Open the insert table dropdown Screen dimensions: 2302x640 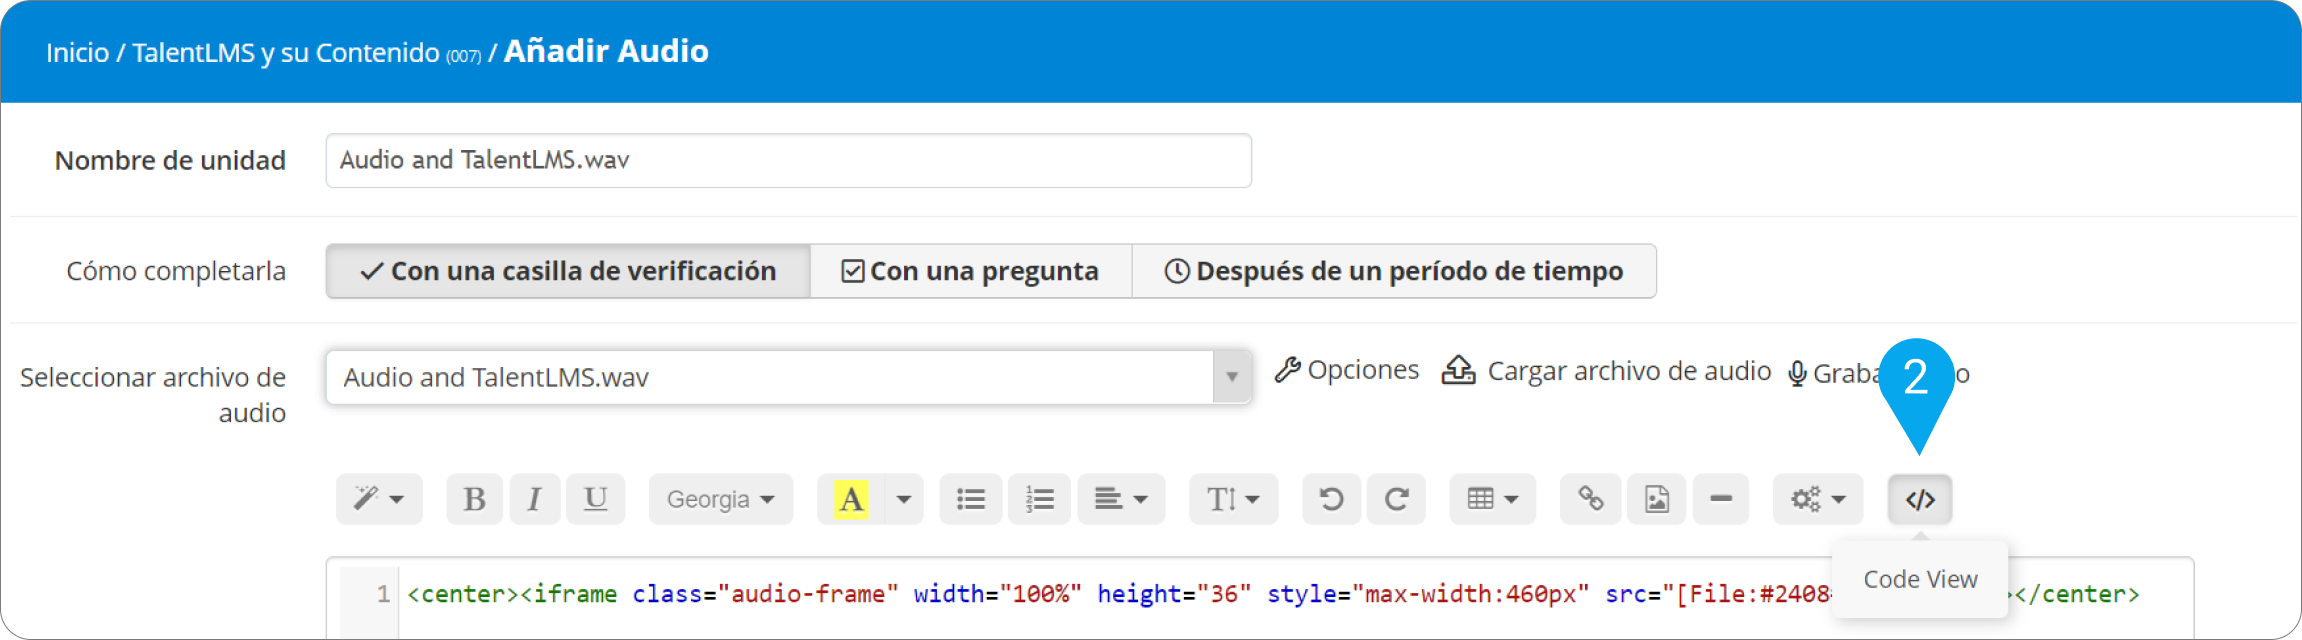click(x=1493, y=499)
